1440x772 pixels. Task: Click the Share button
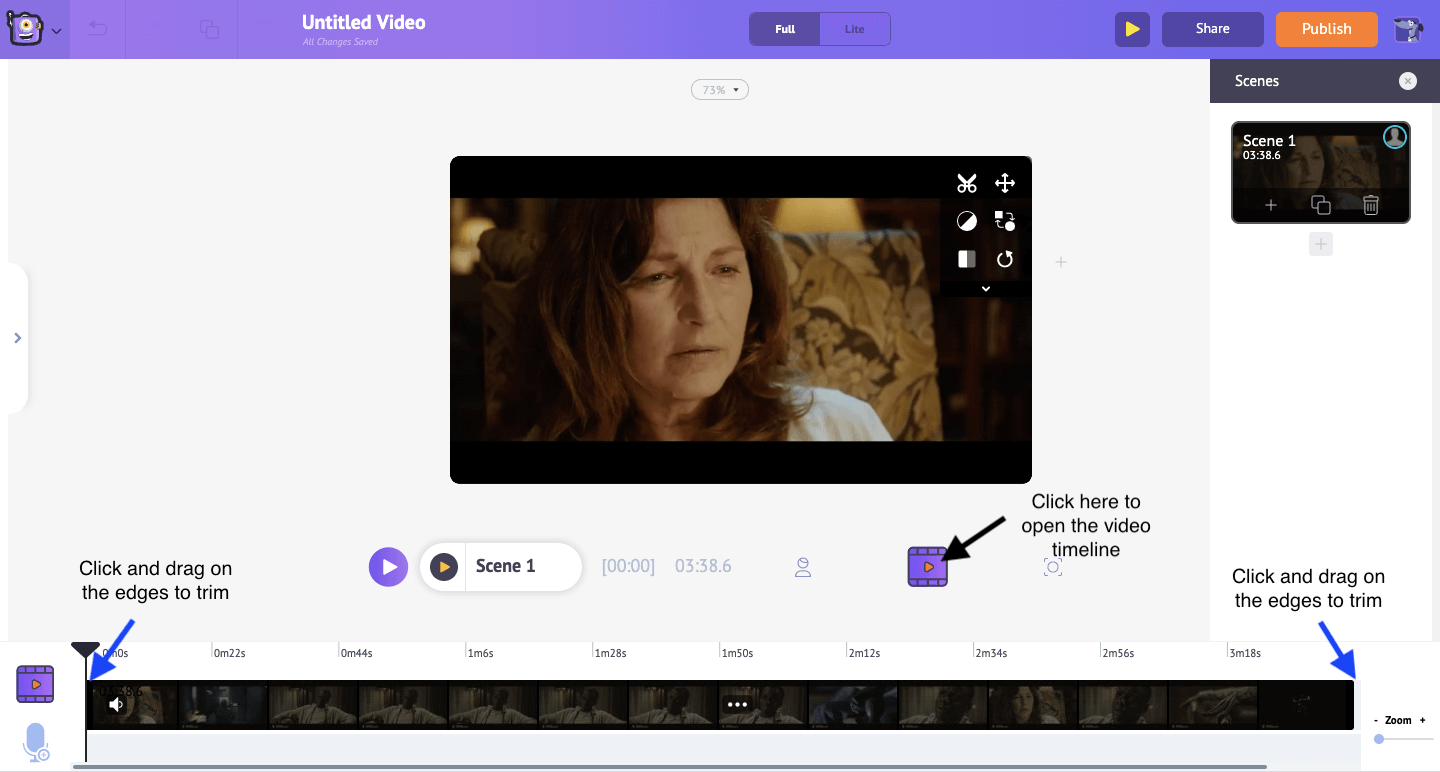(x=1212, y=29)
